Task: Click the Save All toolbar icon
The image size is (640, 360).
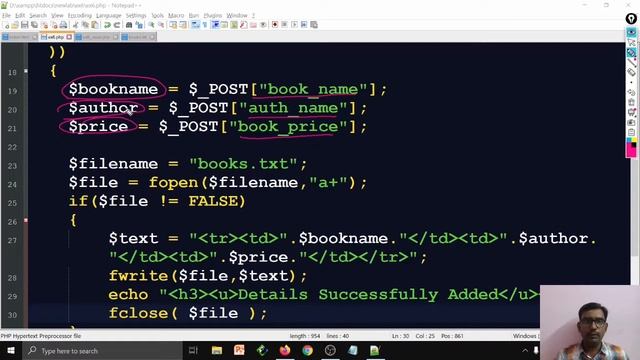Action: tap(34, 25)
